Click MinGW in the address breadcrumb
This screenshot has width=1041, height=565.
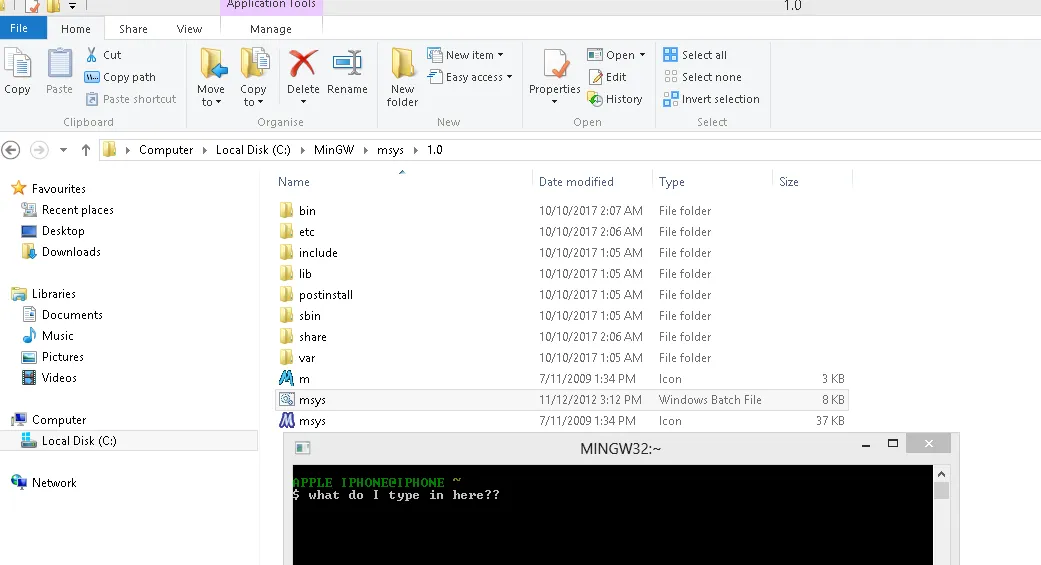point(334,150)
